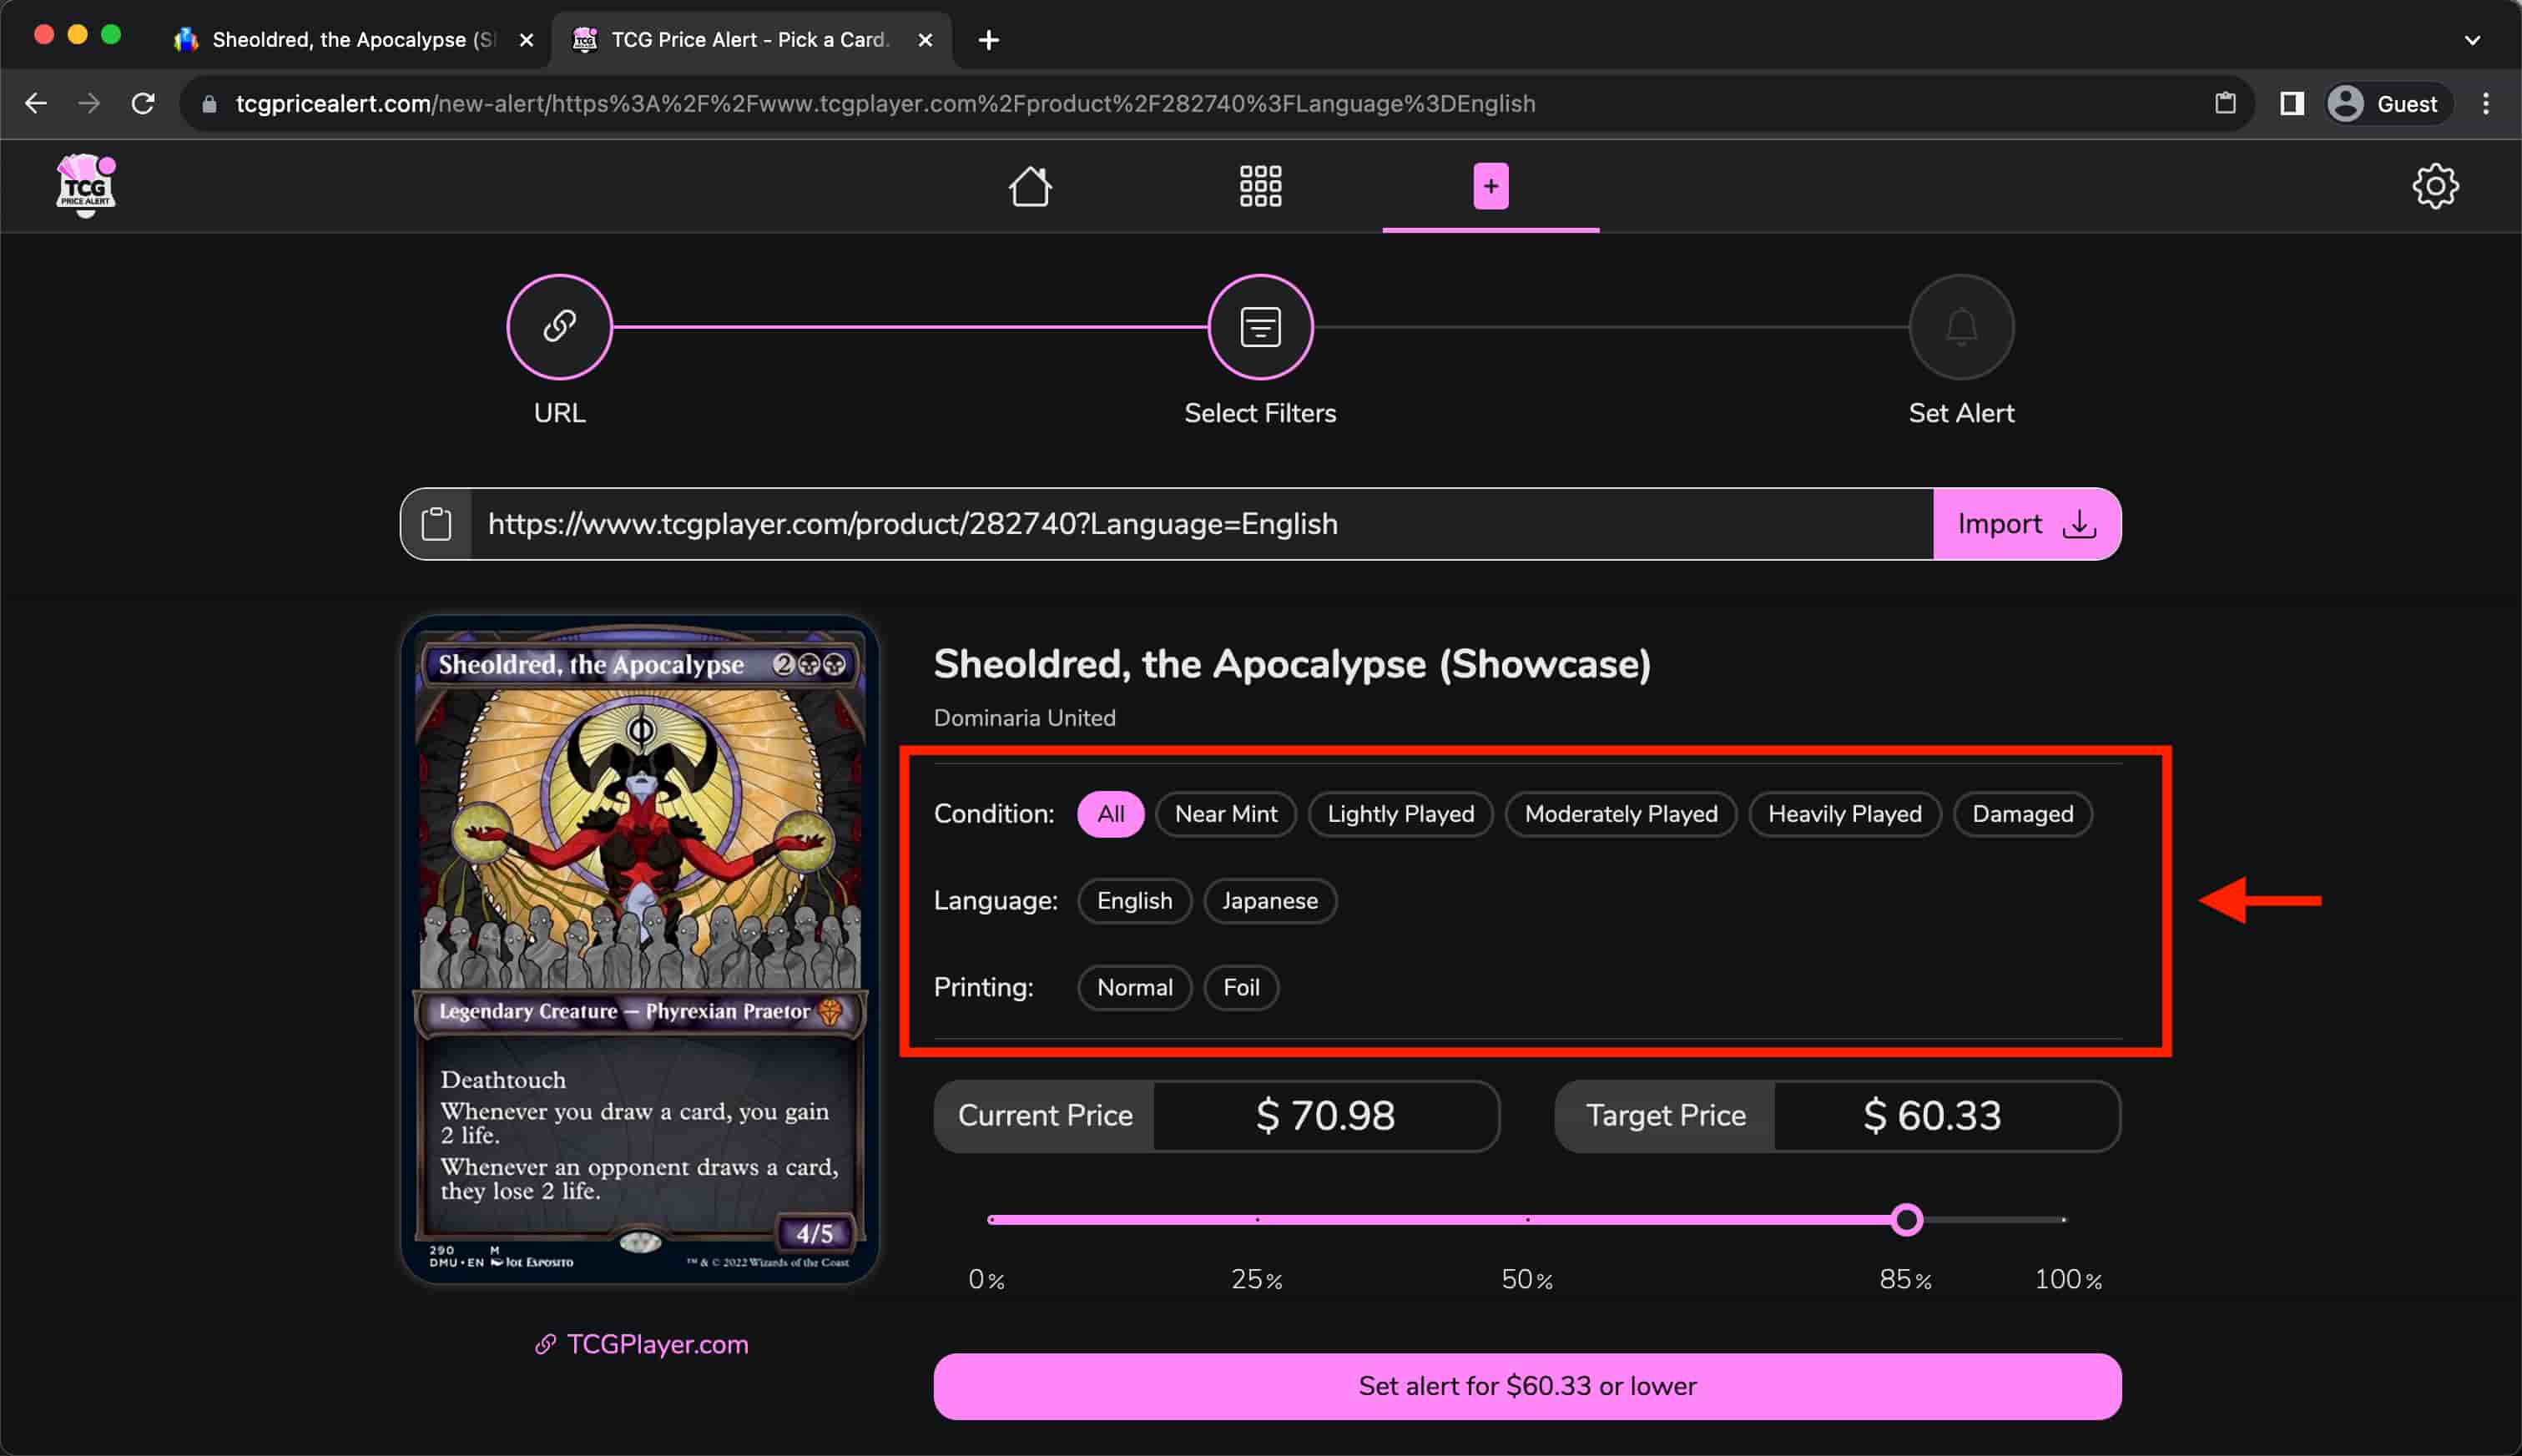This screenshot has height=1456, width=2522.
Task: Click the Dominaria United set name
Action: click(x=1024, y=718)
